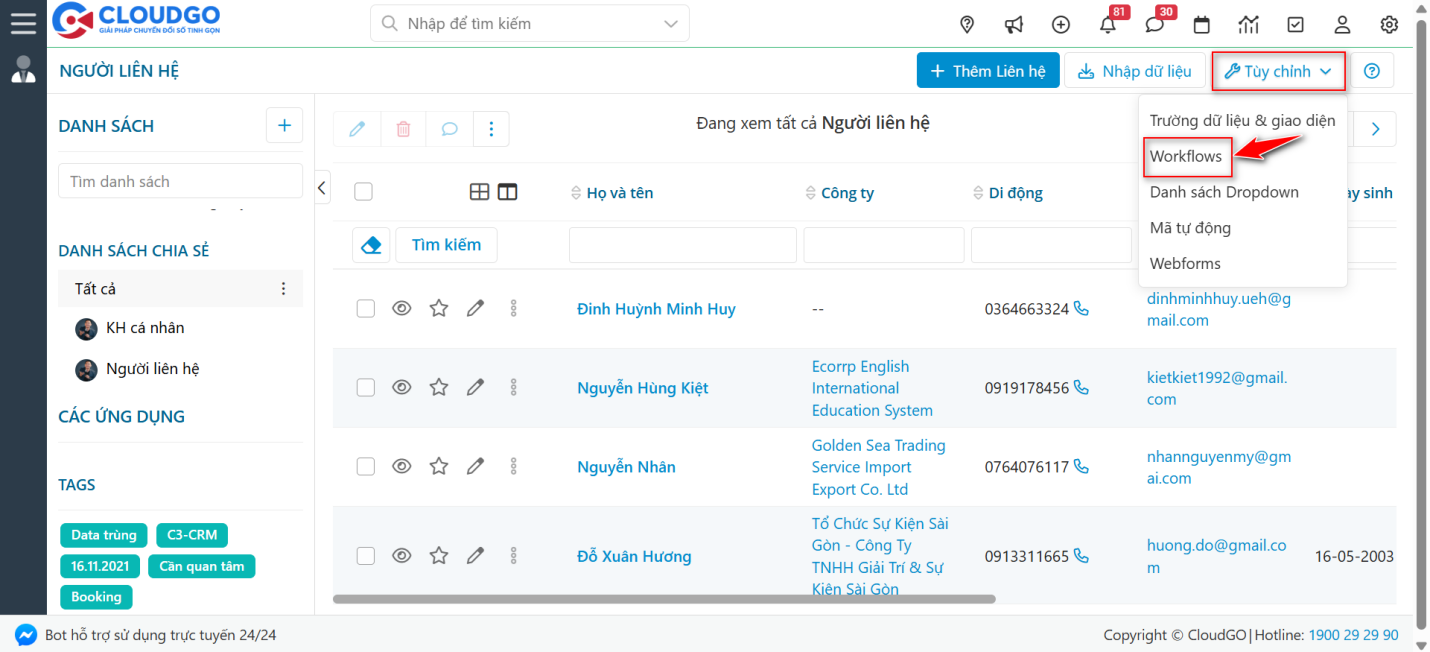Viewport: 1430px width, 652px height.
Task: Open the calendar icon in the top bar
Action: pos(1201,24)
